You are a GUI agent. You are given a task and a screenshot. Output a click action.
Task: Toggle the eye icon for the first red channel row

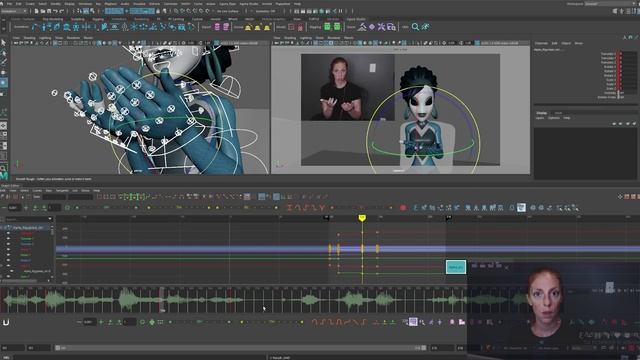(8, 233)
